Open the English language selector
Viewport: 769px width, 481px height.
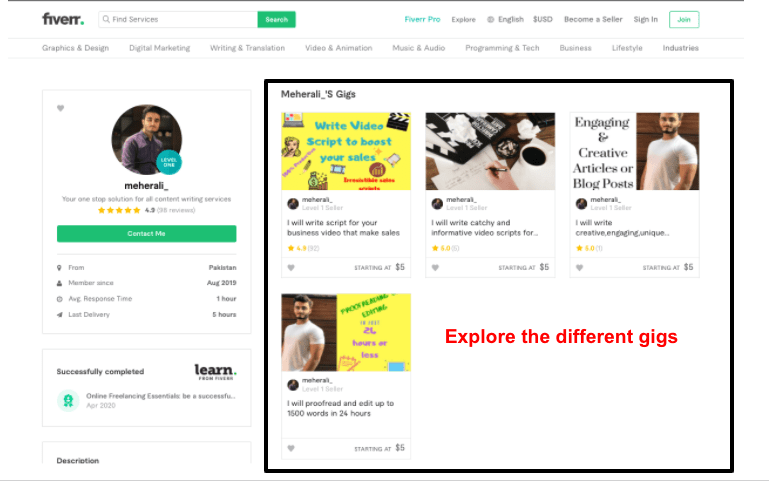point(511,20)
